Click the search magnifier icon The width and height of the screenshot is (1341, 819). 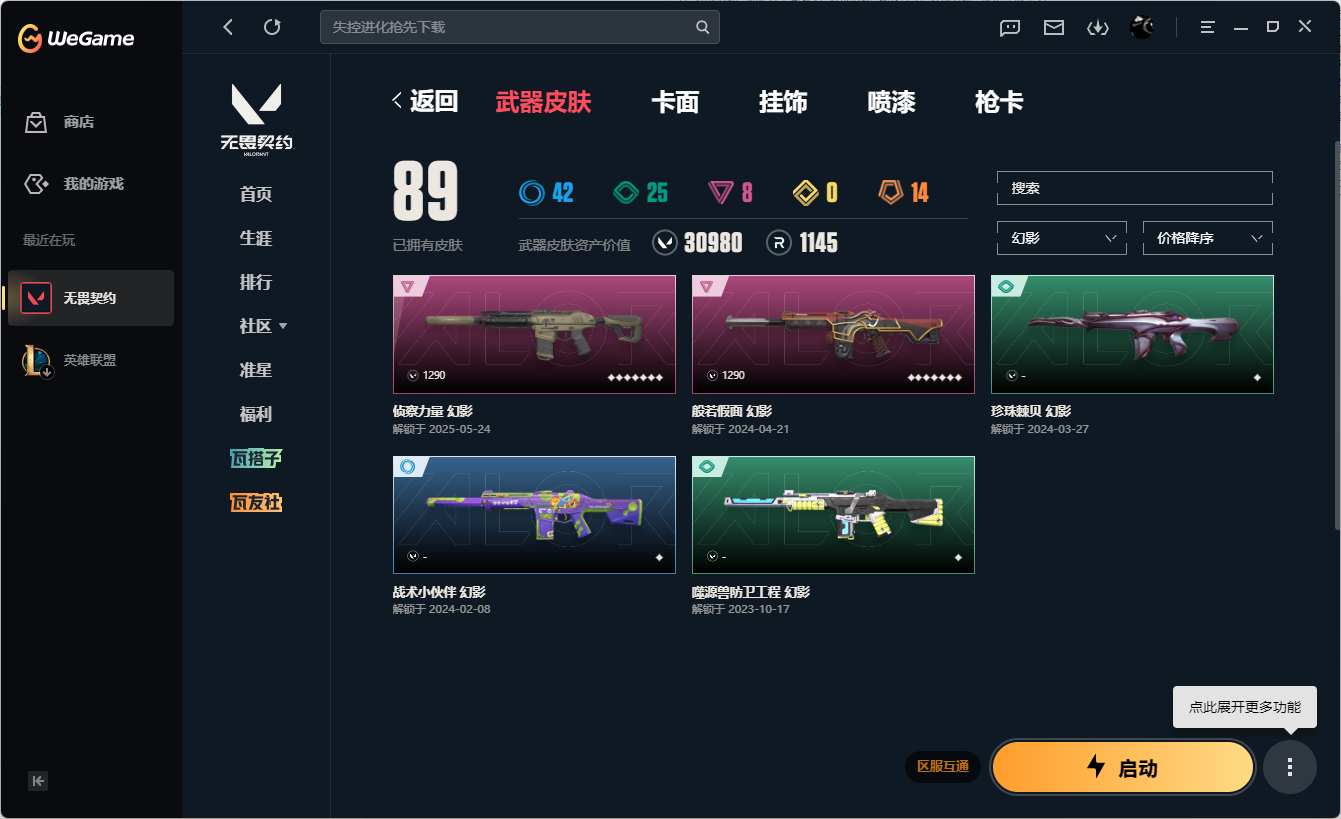pyautogui.click(x=703, y=27)
